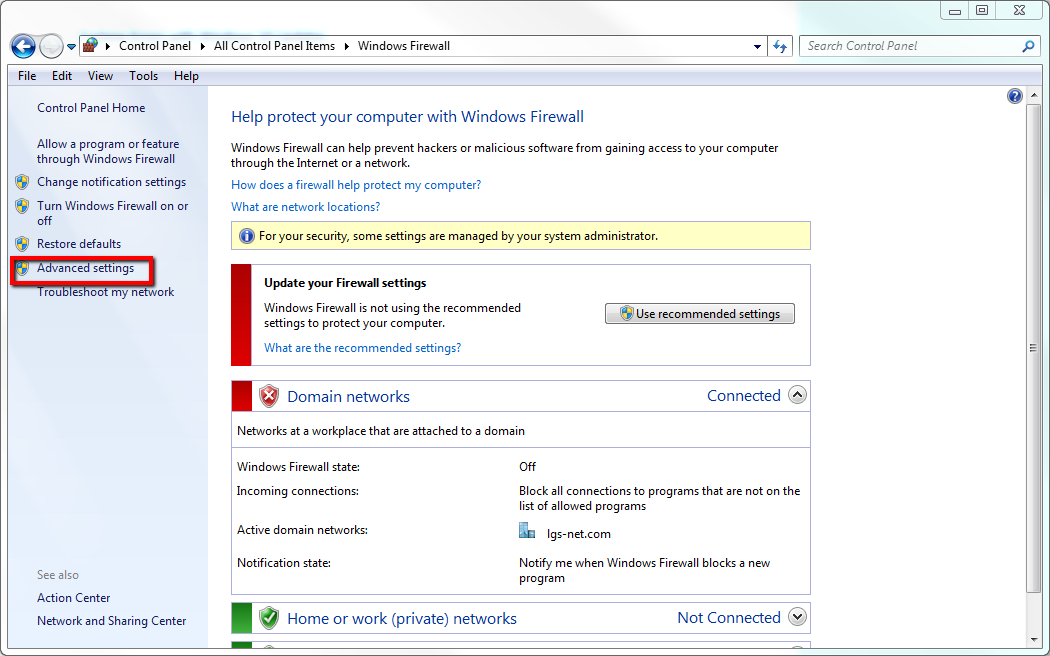Open the Tools menu
Viewport: 1050px width, 656px height.
point(143,76)
